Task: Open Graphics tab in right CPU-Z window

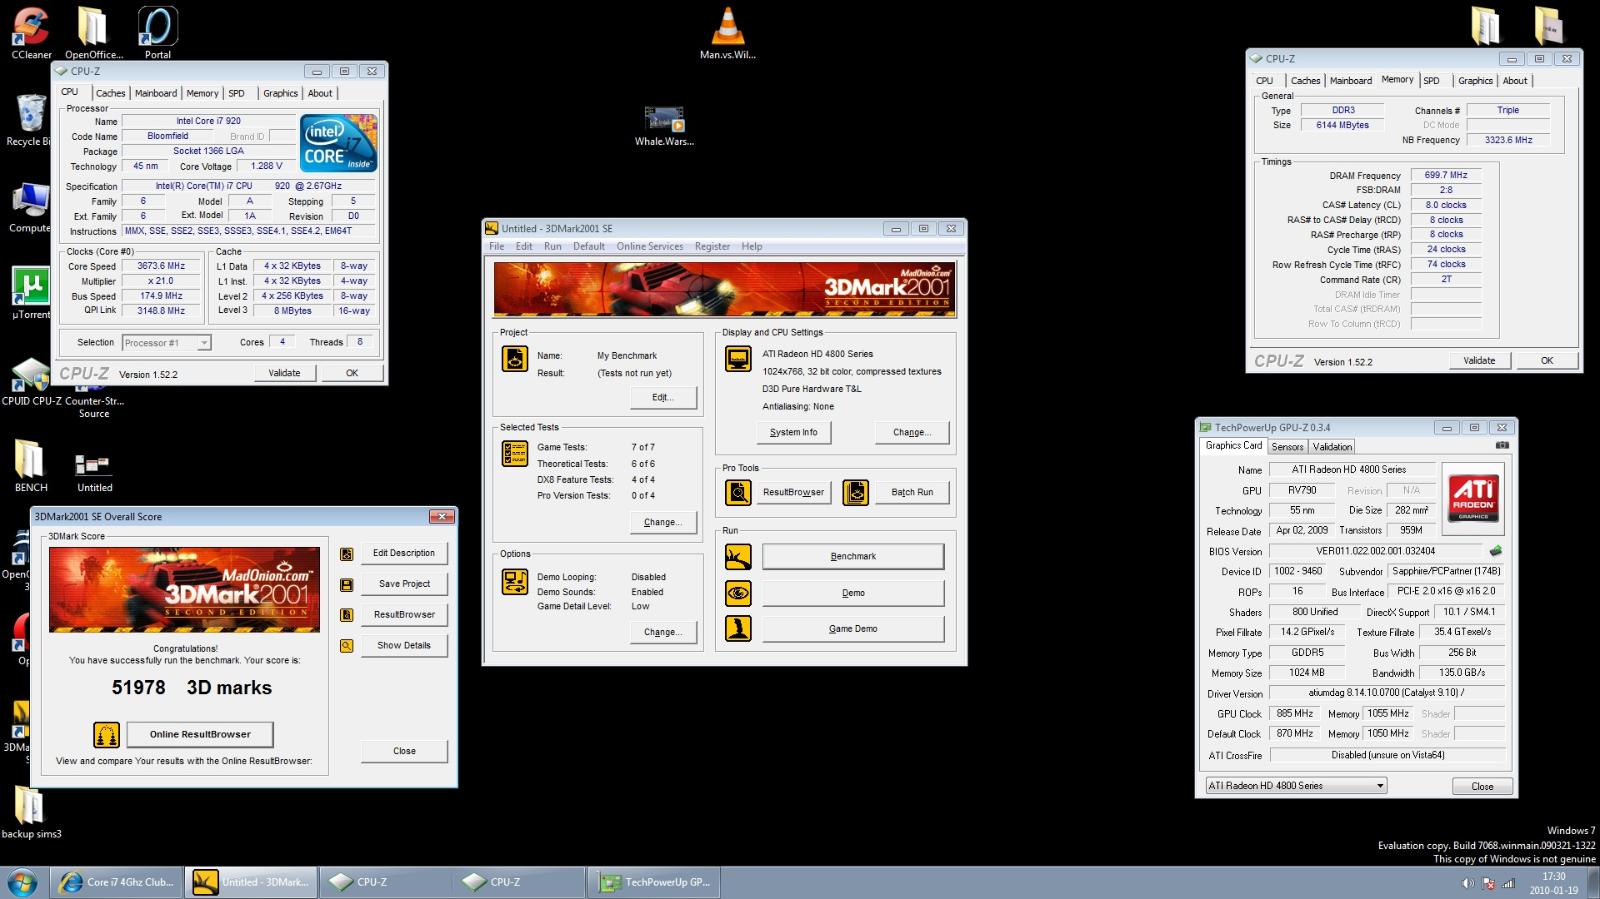Action: click(1475, 81)
